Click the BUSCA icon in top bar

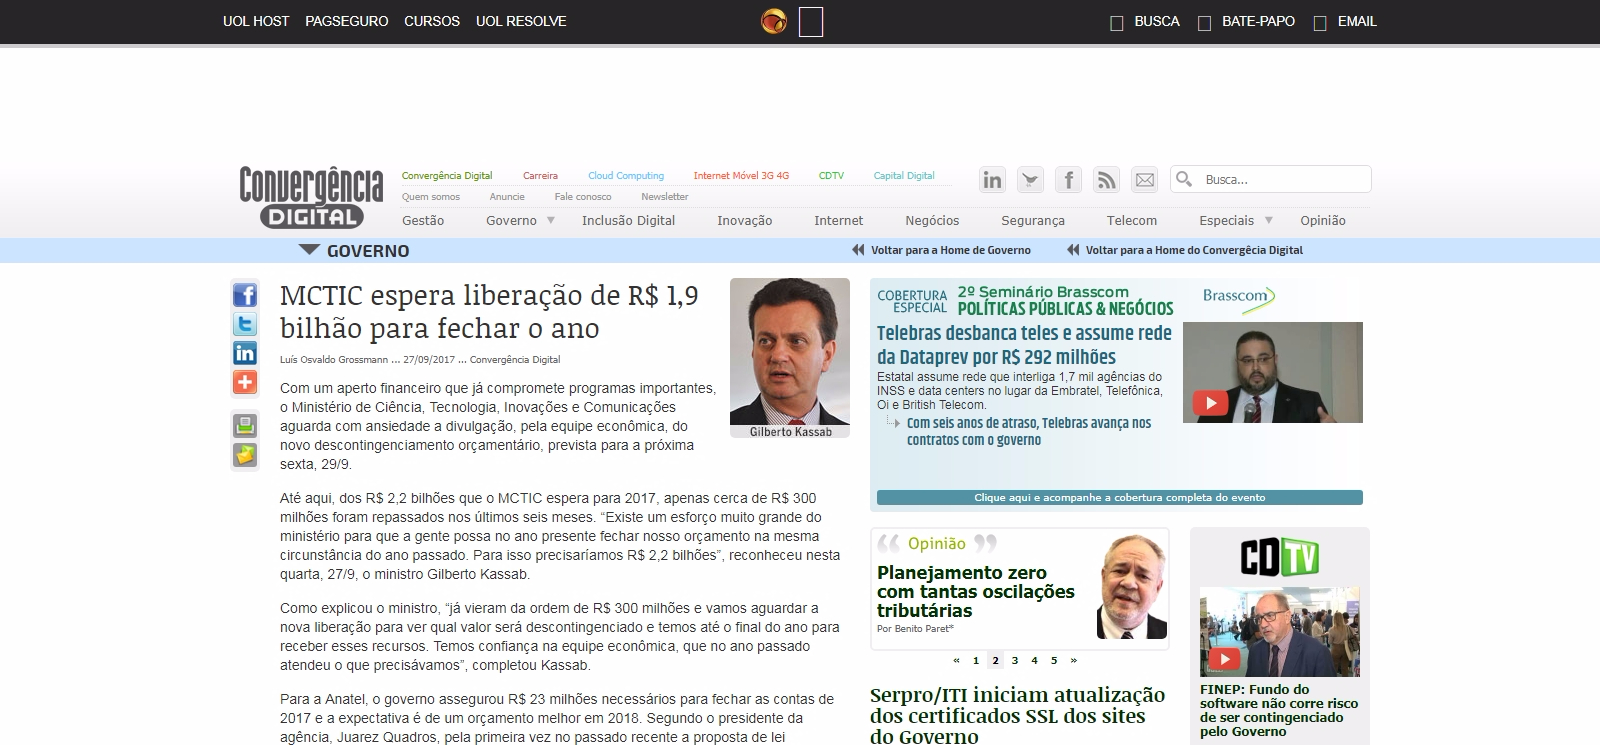[x=1117, y=23]
